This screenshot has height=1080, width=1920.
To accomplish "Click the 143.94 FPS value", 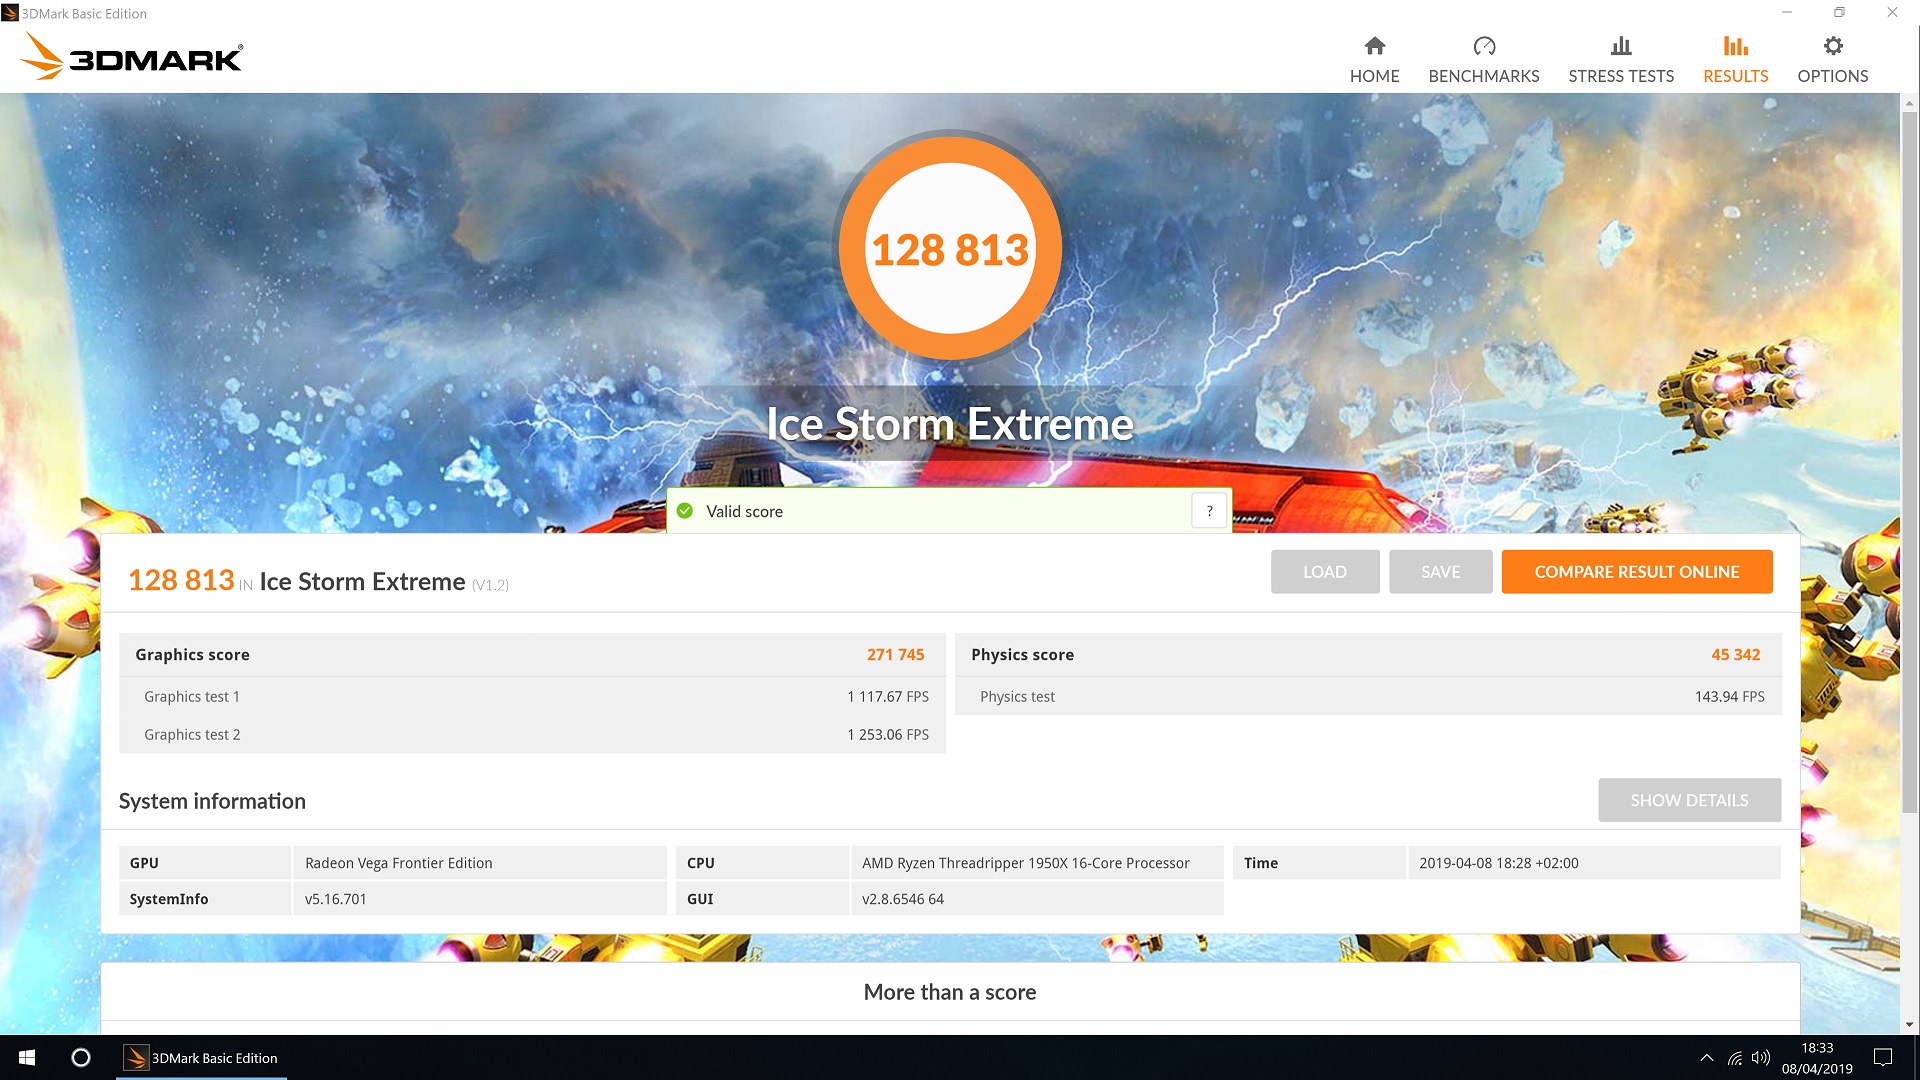I will pyautogui.click(x=1729, y=696).
